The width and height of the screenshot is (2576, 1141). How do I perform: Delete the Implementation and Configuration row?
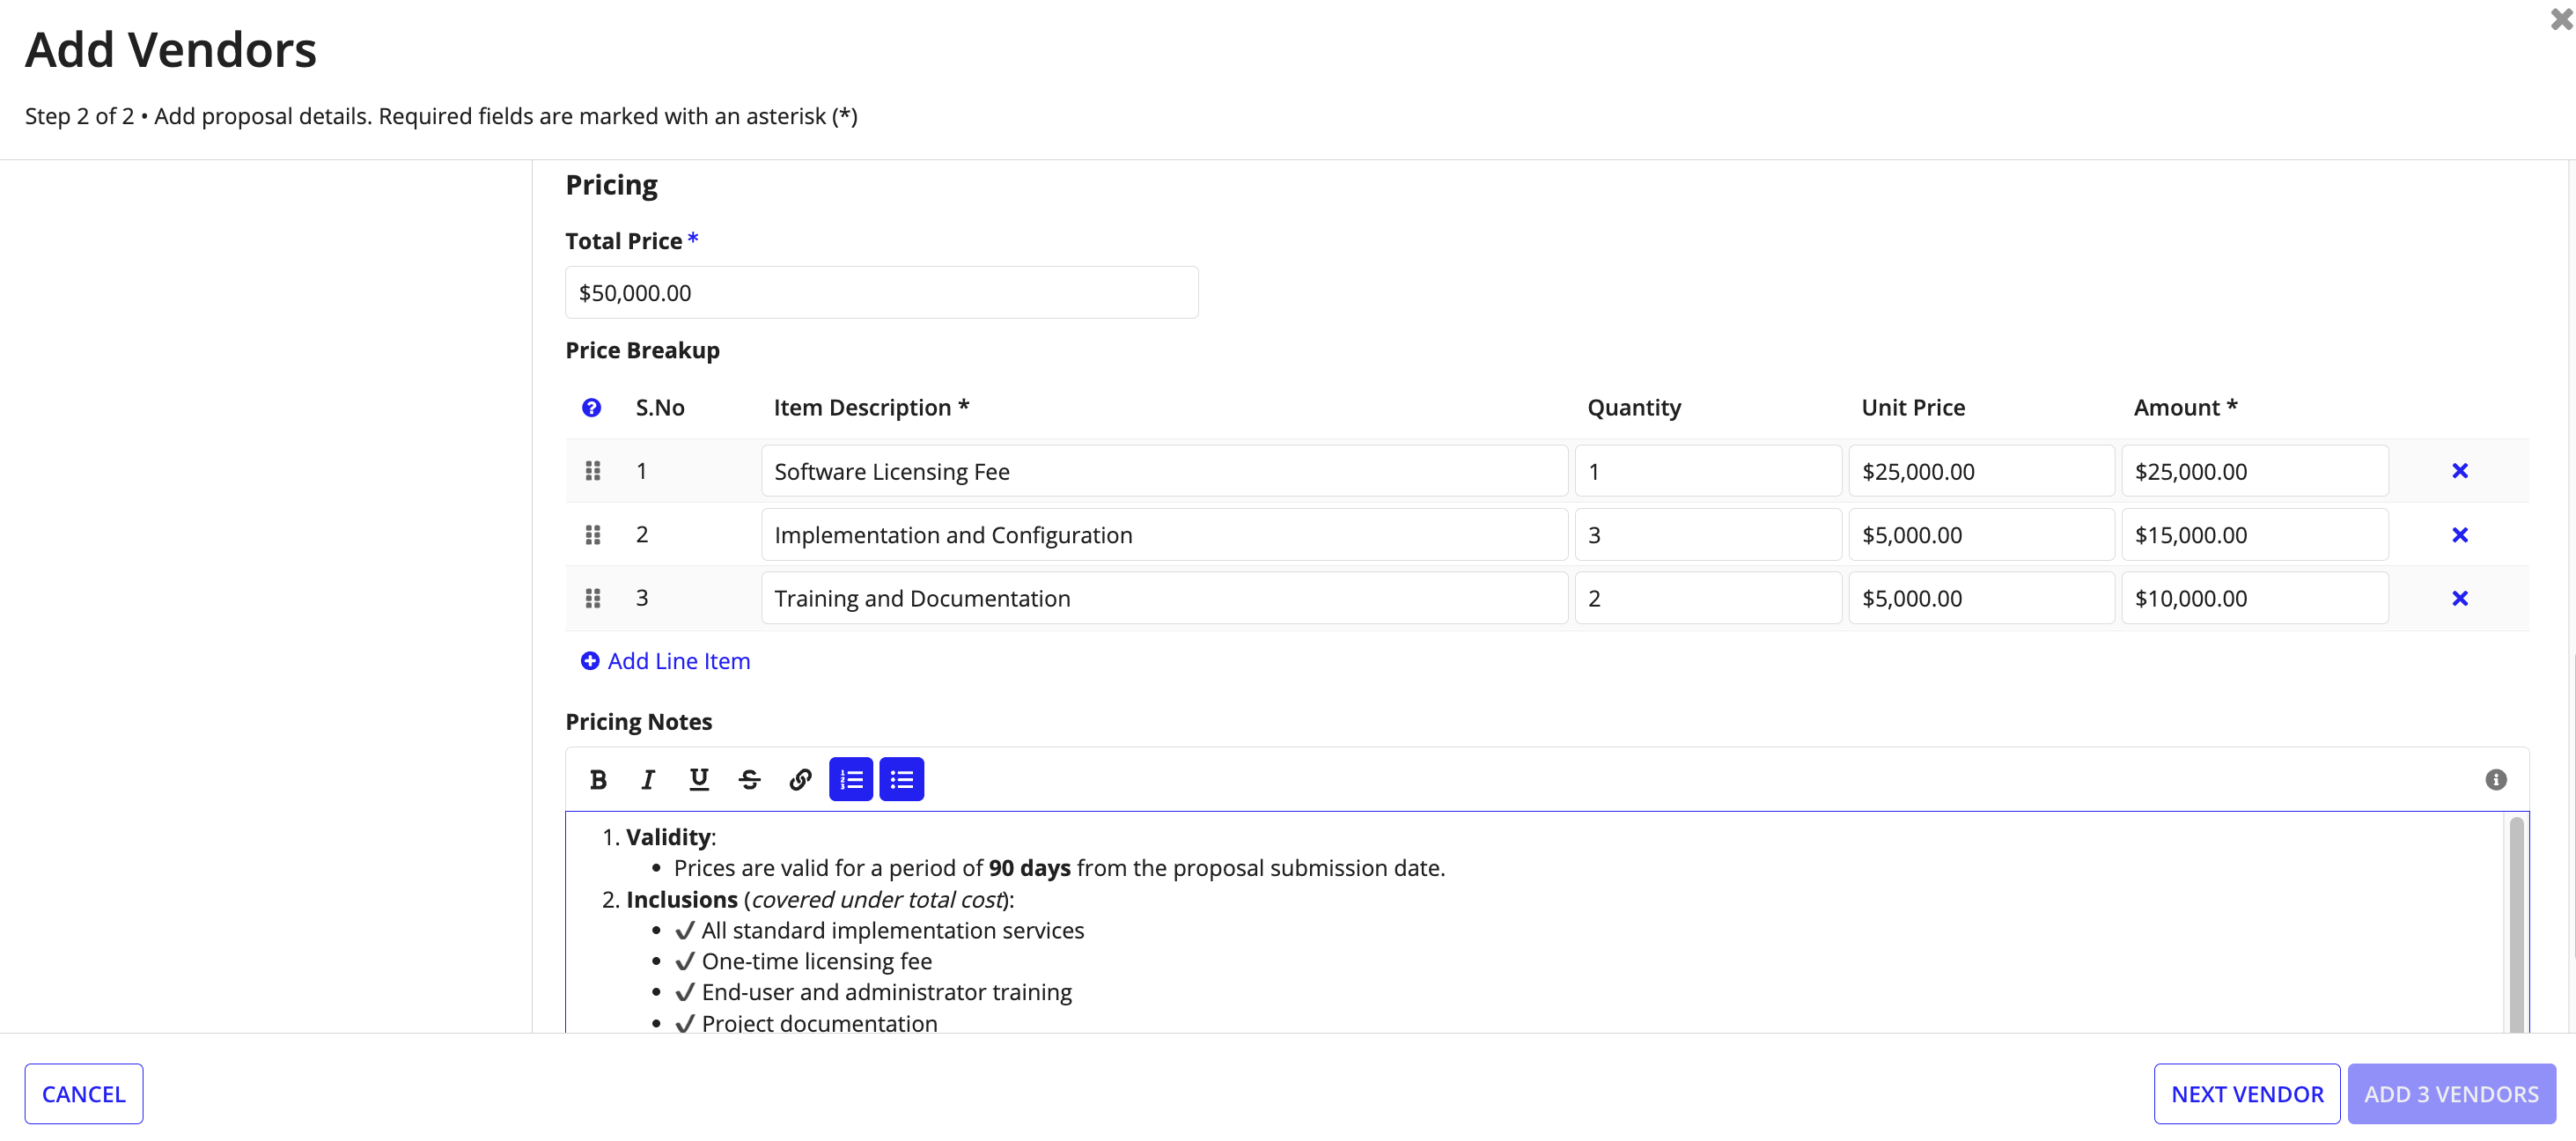2459,535
